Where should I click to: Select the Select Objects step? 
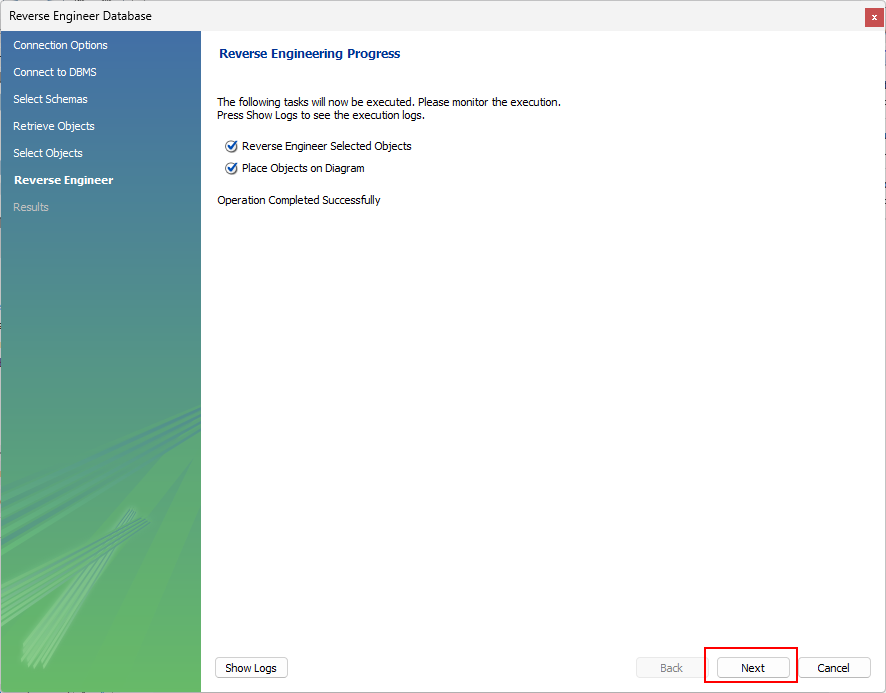pos(48,153)
